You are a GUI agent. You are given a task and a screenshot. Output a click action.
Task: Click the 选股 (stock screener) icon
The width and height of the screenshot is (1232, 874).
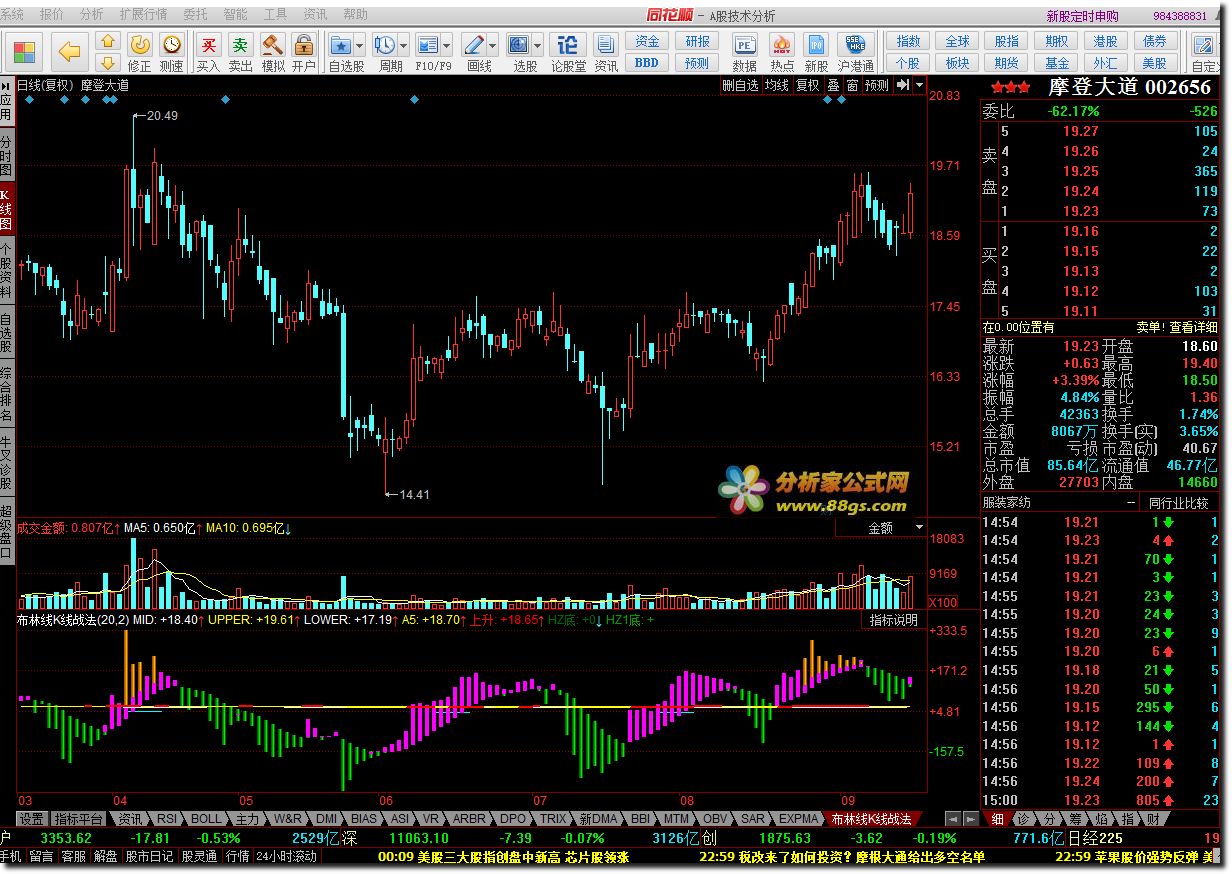coord(519,45)
